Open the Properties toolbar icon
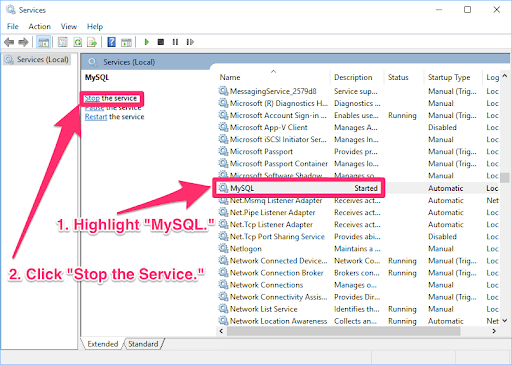Viewport: 512px width, 365px height. [x=63, y=42]
